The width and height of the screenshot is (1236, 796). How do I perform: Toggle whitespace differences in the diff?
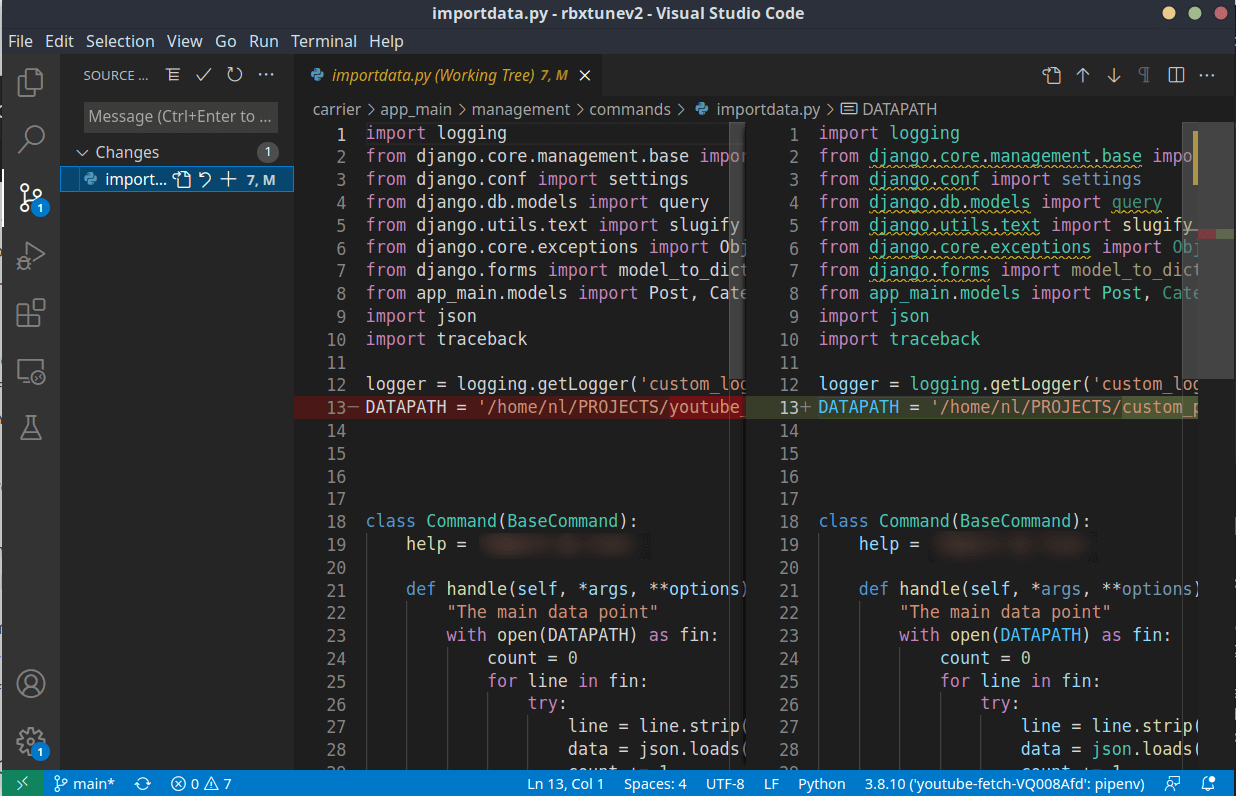coord(1143,74)
